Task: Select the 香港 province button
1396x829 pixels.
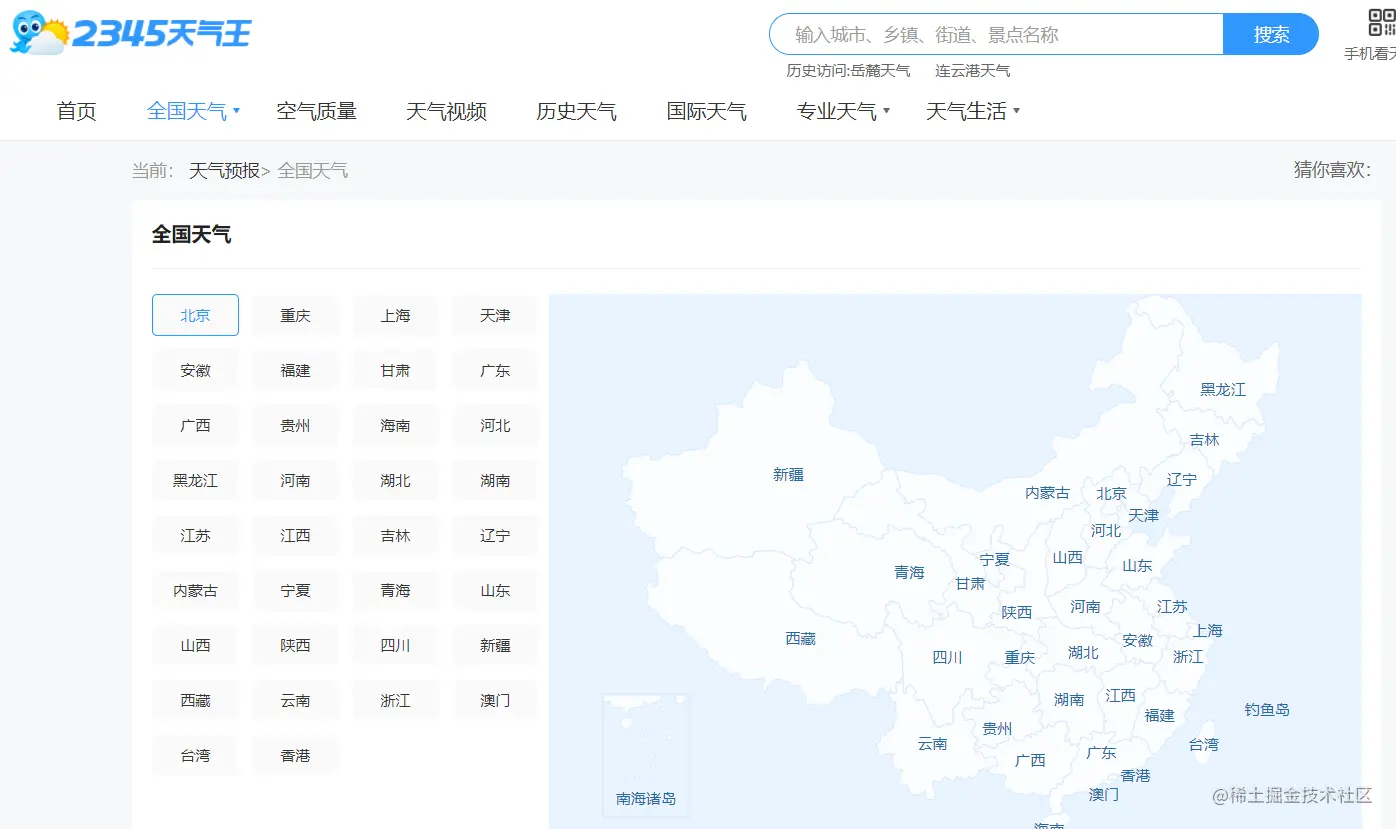Action: [x=295, y=755]
